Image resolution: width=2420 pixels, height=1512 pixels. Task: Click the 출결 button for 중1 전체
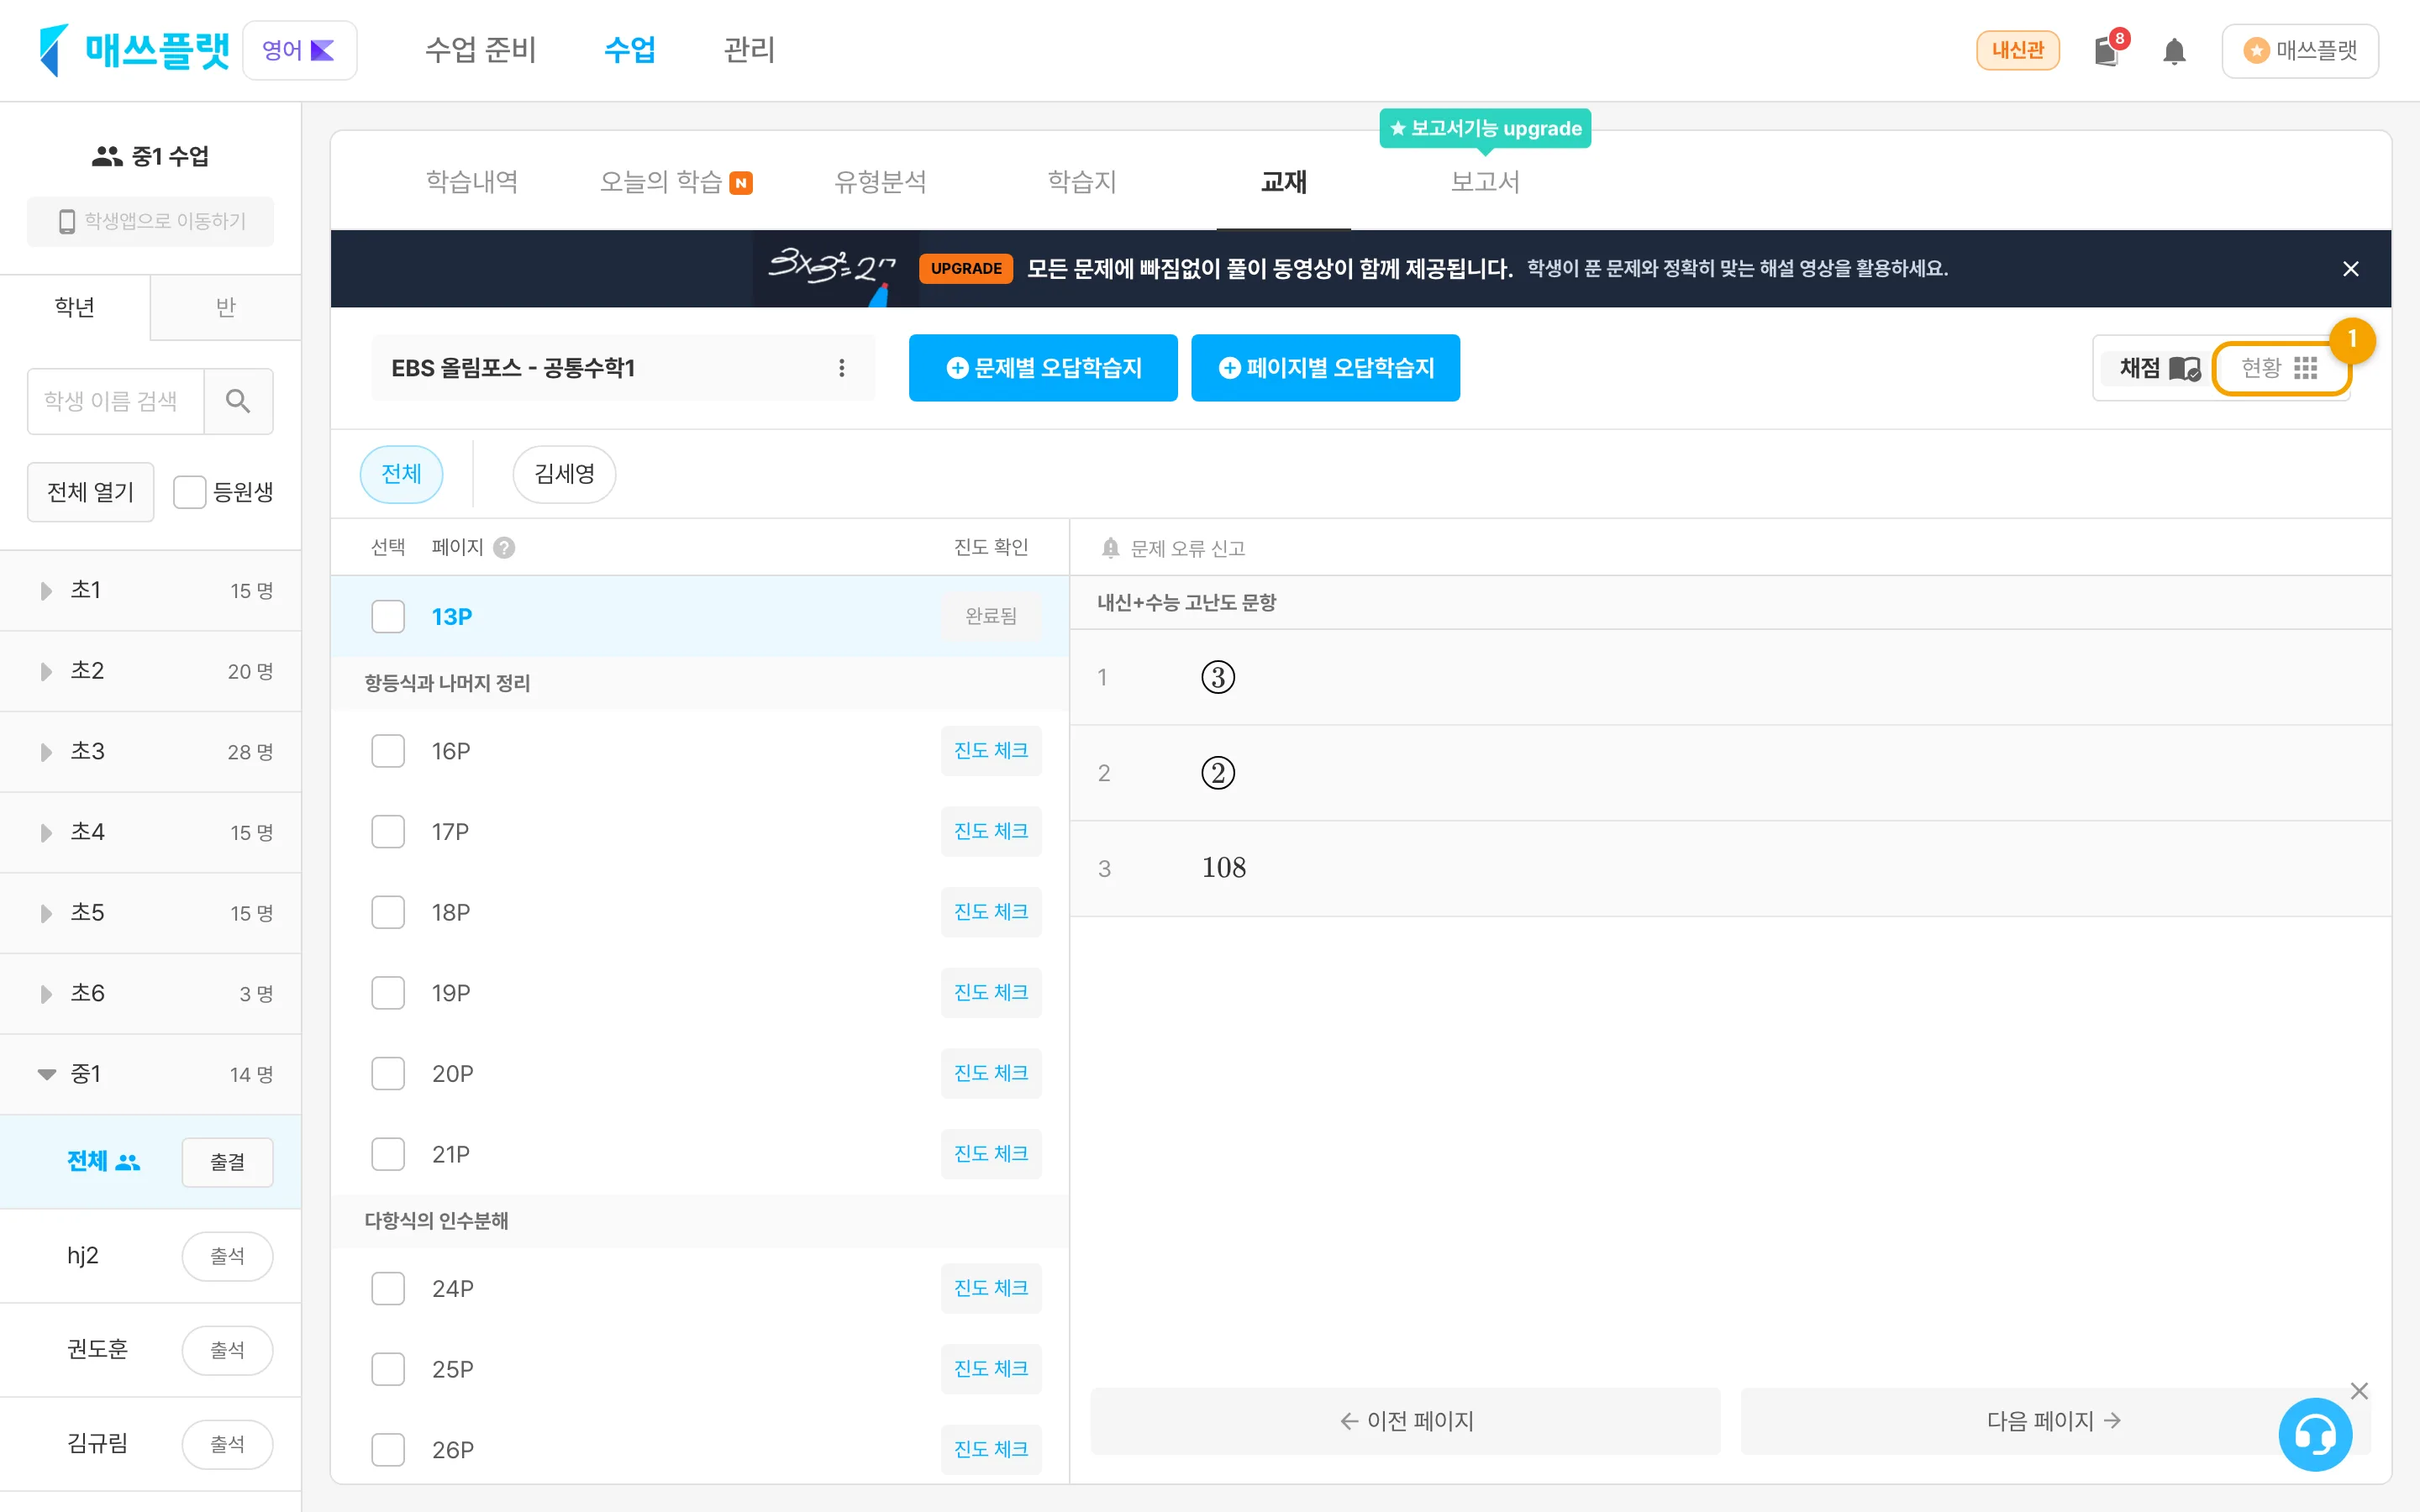pos(227,1162)
